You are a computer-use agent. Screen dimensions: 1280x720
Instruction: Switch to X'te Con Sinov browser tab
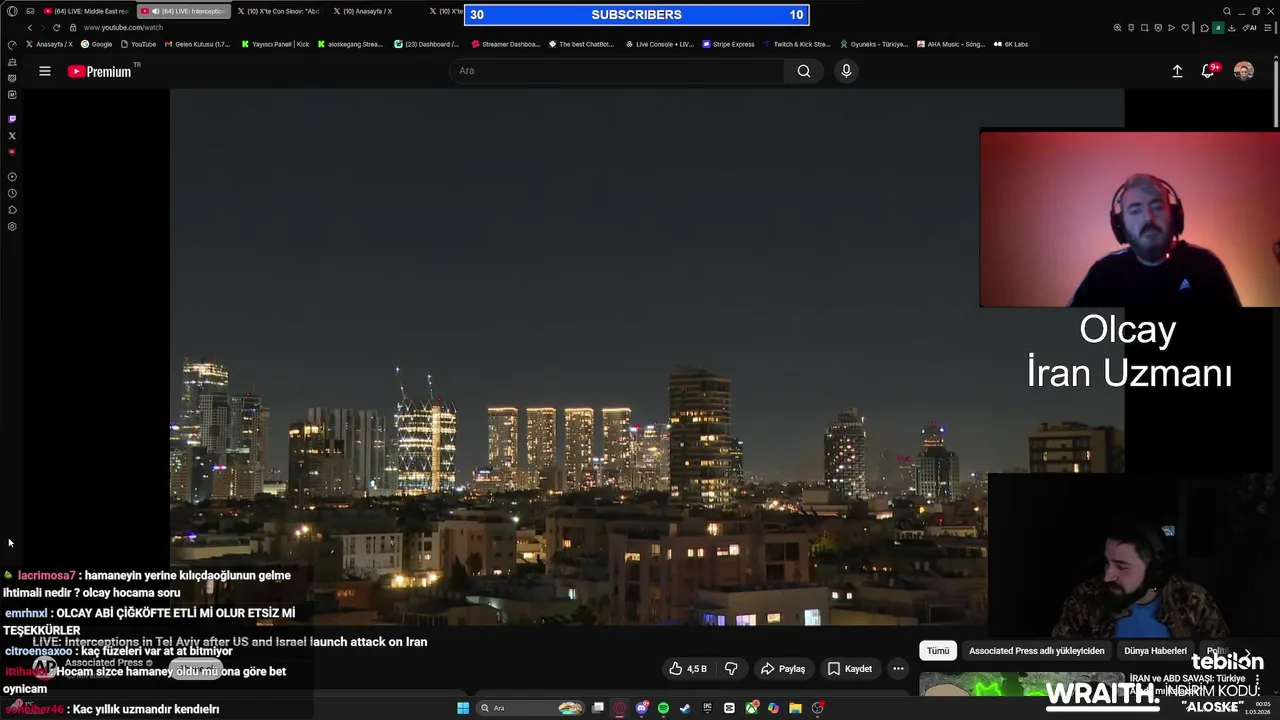[278, 11]
